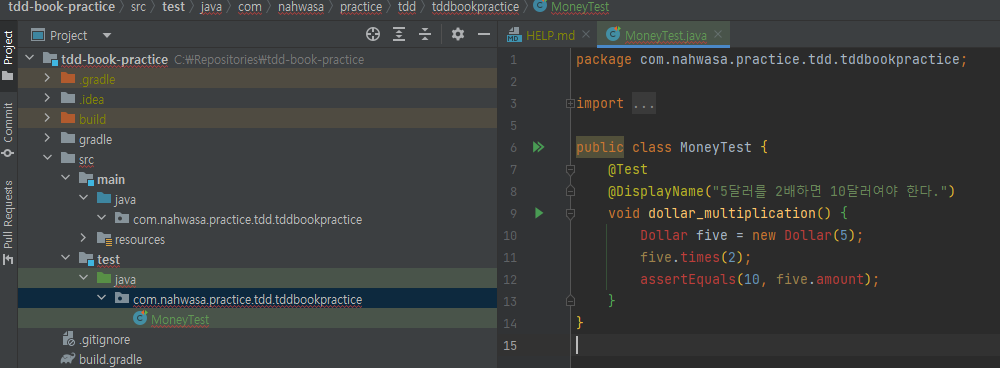Expand the folded import block
Image resolution: width=1000 pixels, height=368 pixels.
coord(570,103)
